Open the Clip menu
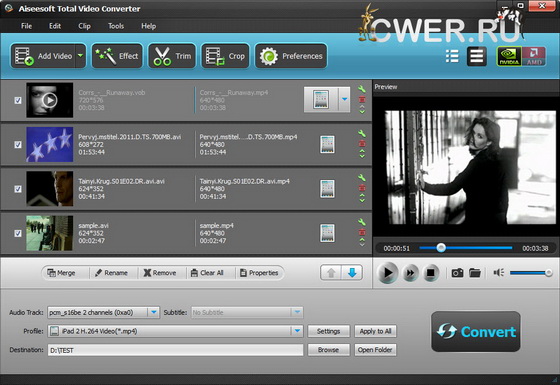The height and width of the screenshot is (385, 560). [x=84, y=26]
